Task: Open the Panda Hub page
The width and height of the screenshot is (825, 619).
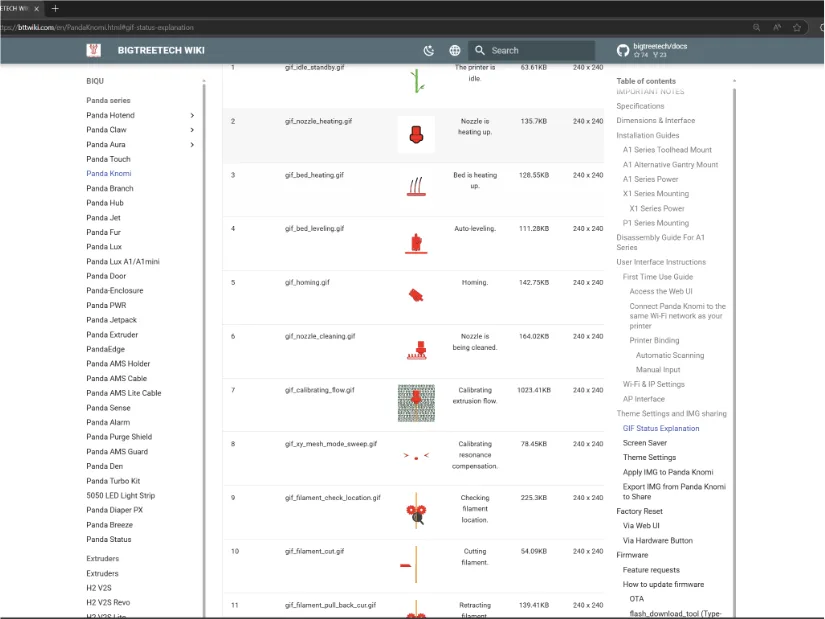Action: point(105,203)
